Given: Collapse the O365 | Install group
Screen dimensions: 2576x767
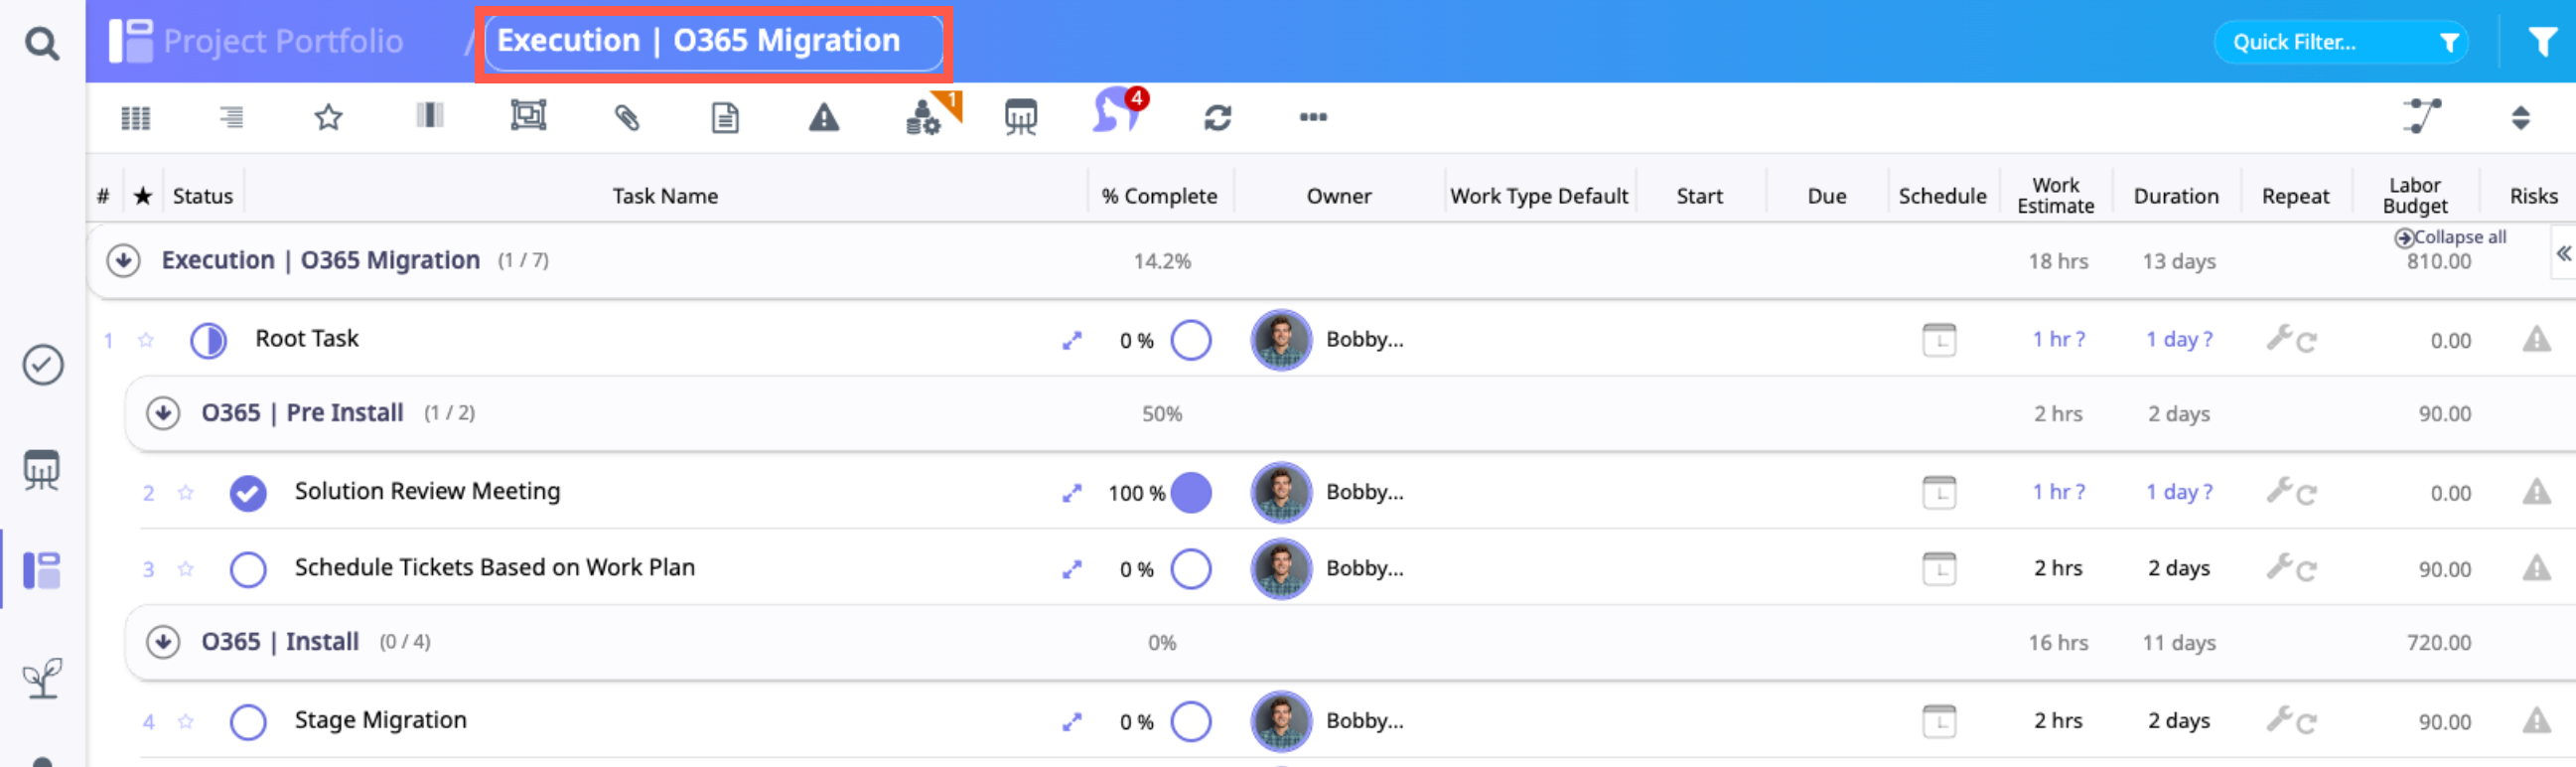Looking at the screenshot, I should 163,642.
